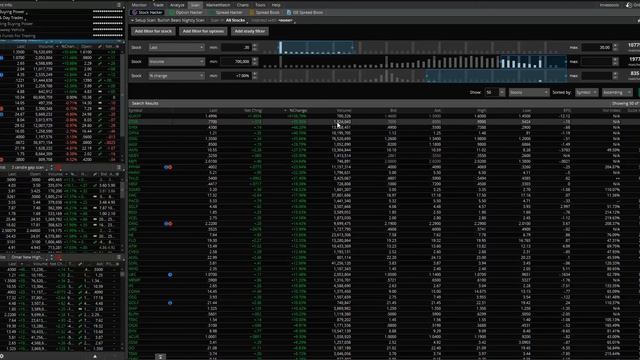Click the Last filter min stepper arrows
The image size is (640, 360).
tap(255, 47)
